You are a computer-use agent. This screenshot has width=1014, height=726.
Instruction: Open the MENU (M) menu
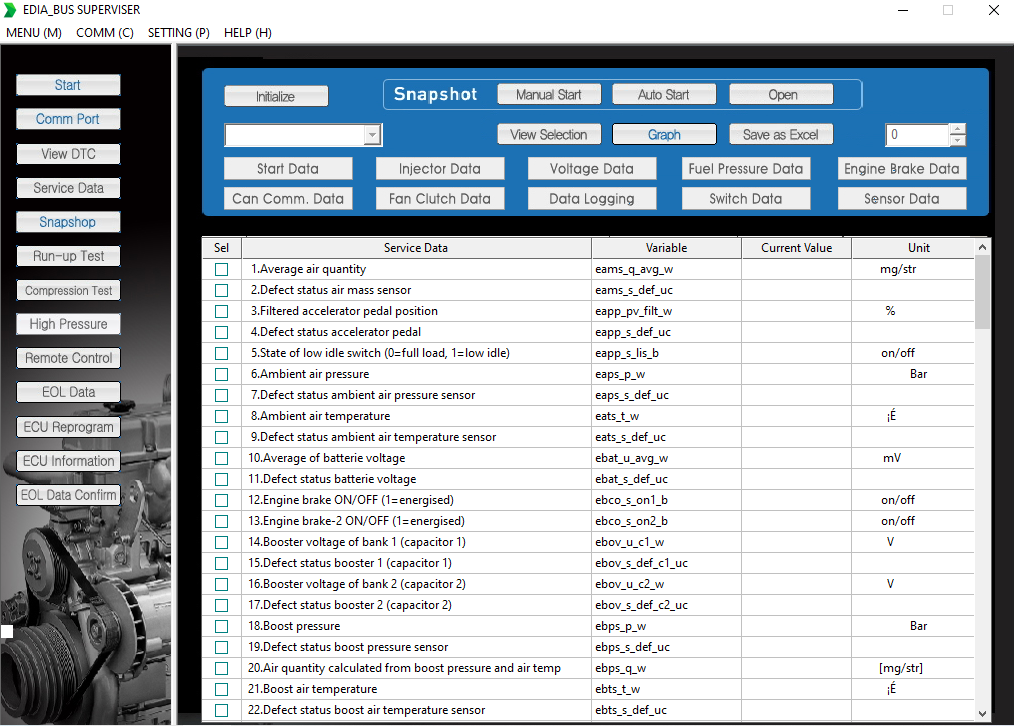(34, 33)
